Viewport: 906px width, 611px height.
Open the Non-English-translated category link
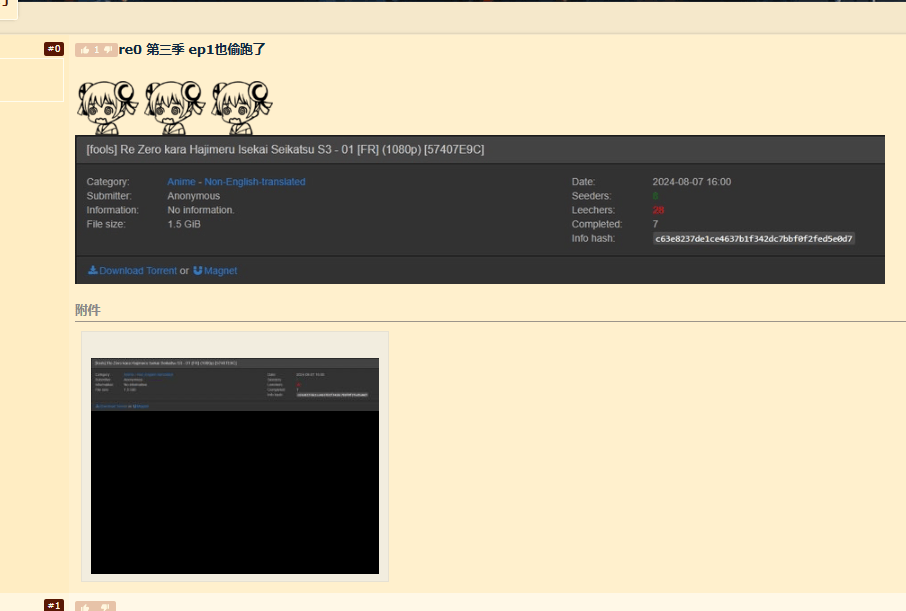tap(255, 182)
